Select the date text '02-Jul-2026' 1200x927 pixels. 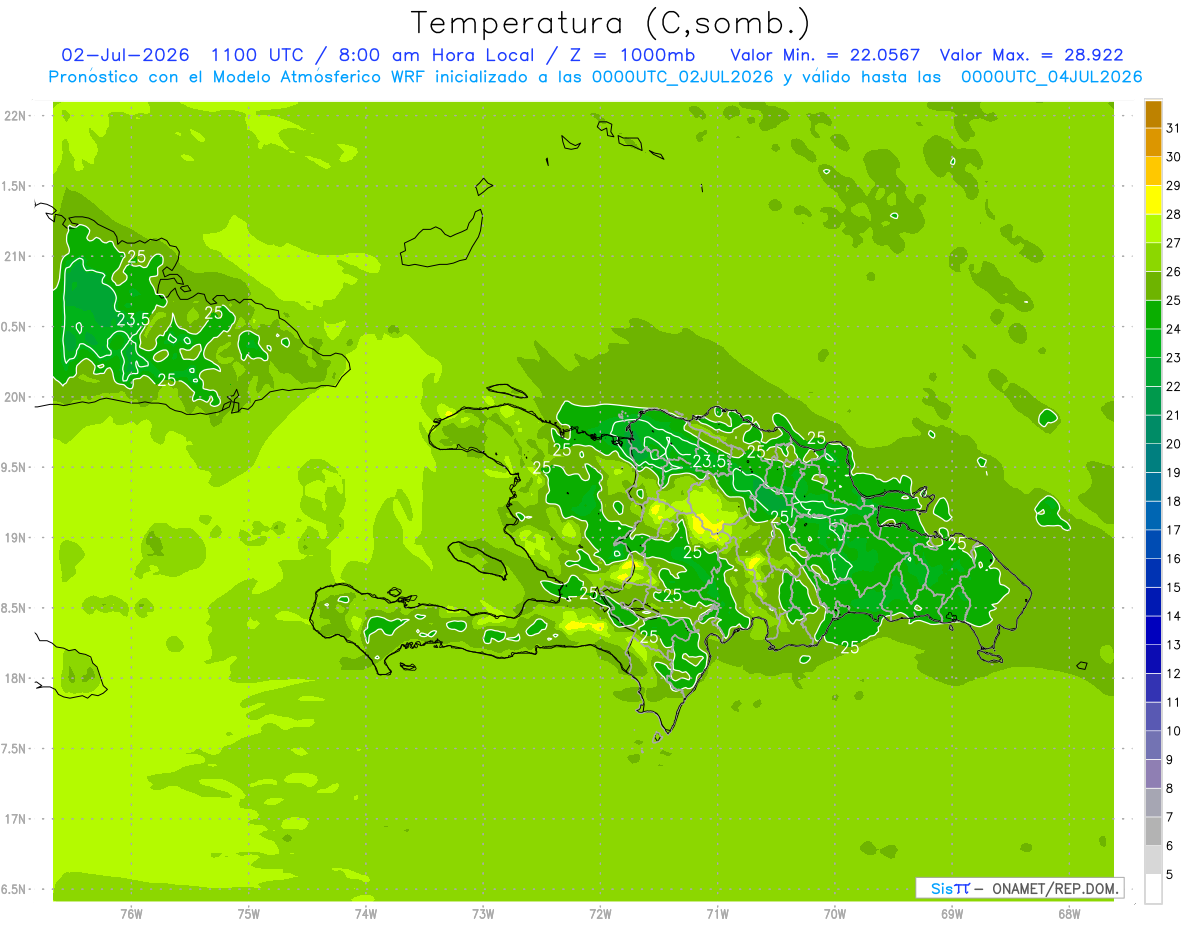click(125, 55)
